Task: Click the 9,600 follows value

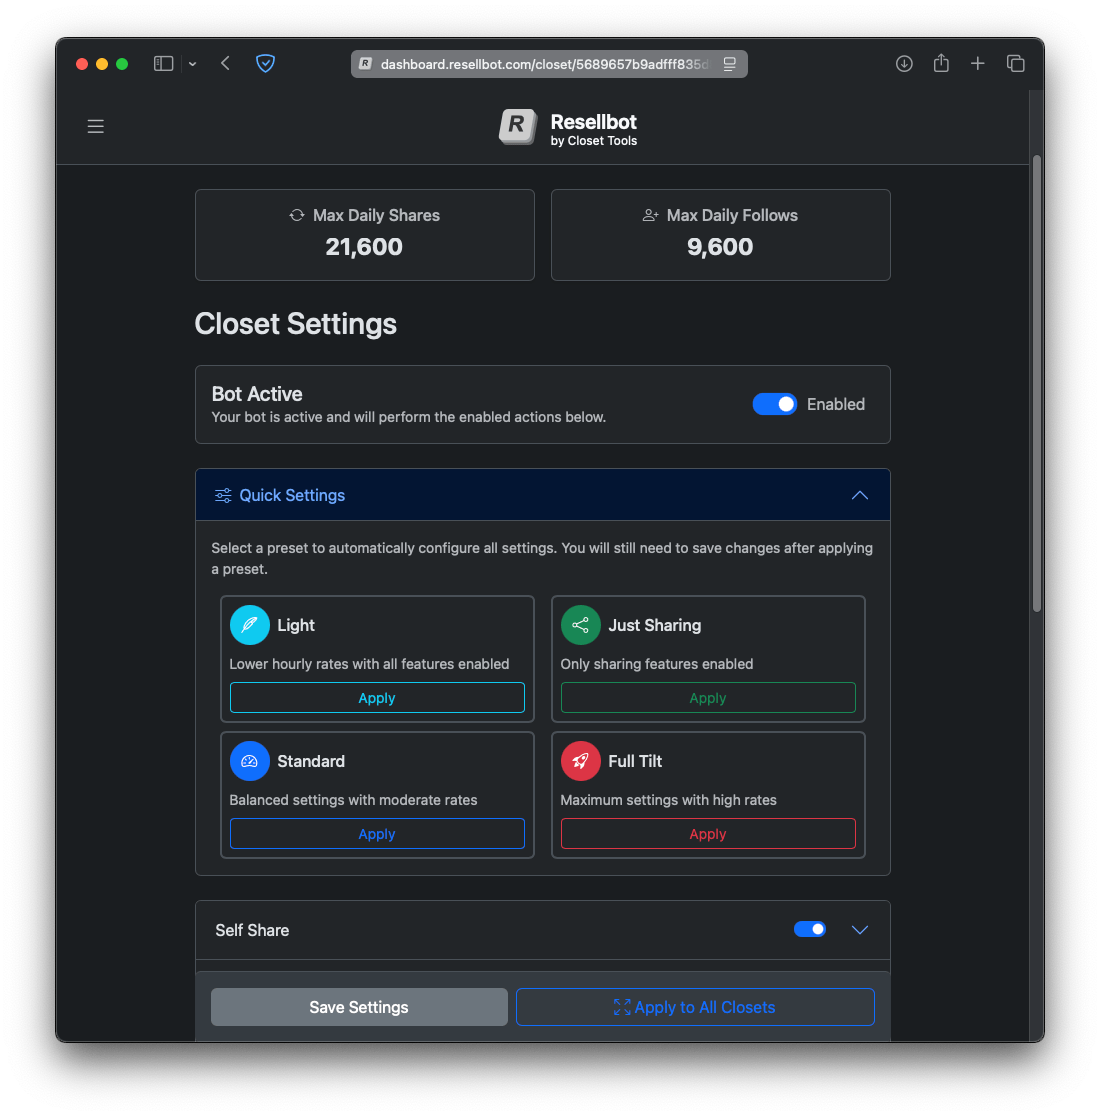Action: [719, 247]
